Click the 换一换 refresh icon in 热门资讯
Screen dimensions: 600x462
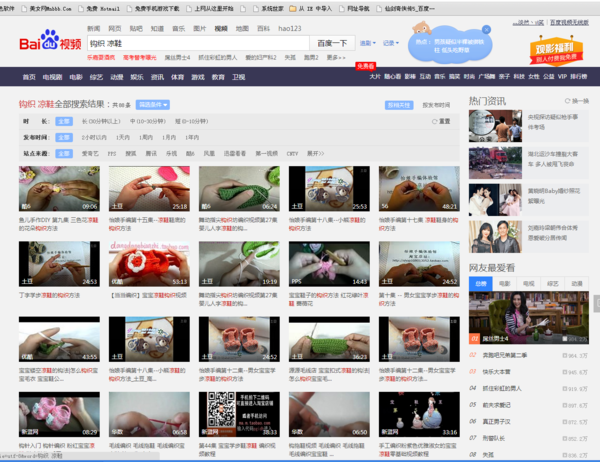(567, 101)
